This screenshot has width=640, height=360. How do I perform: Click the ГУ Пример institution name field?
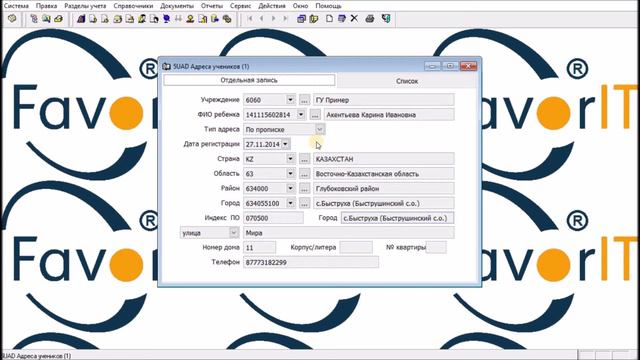[384, 100]
